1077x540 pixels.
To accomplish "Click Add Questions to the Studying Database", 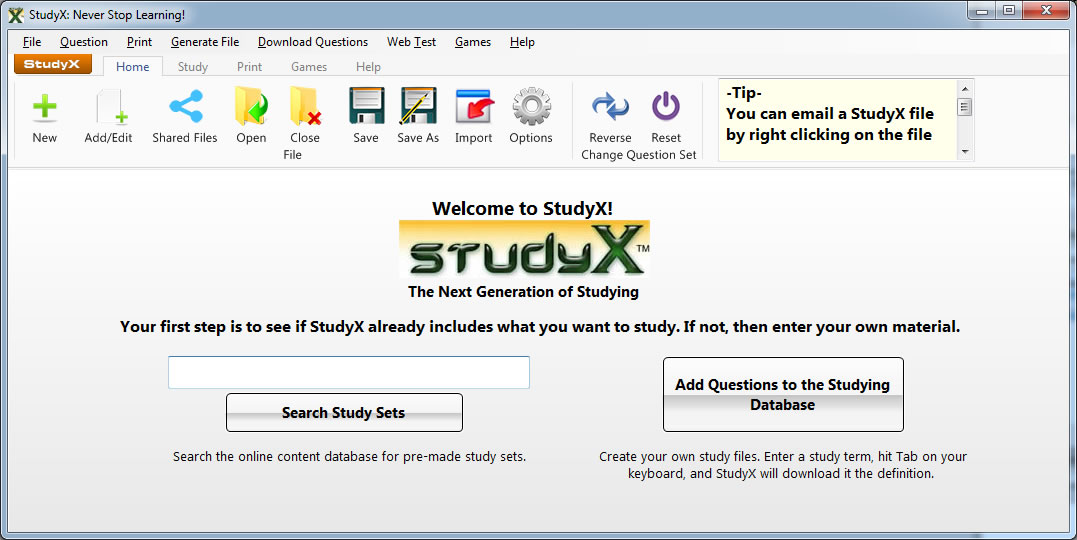I will tap(783, 394).
